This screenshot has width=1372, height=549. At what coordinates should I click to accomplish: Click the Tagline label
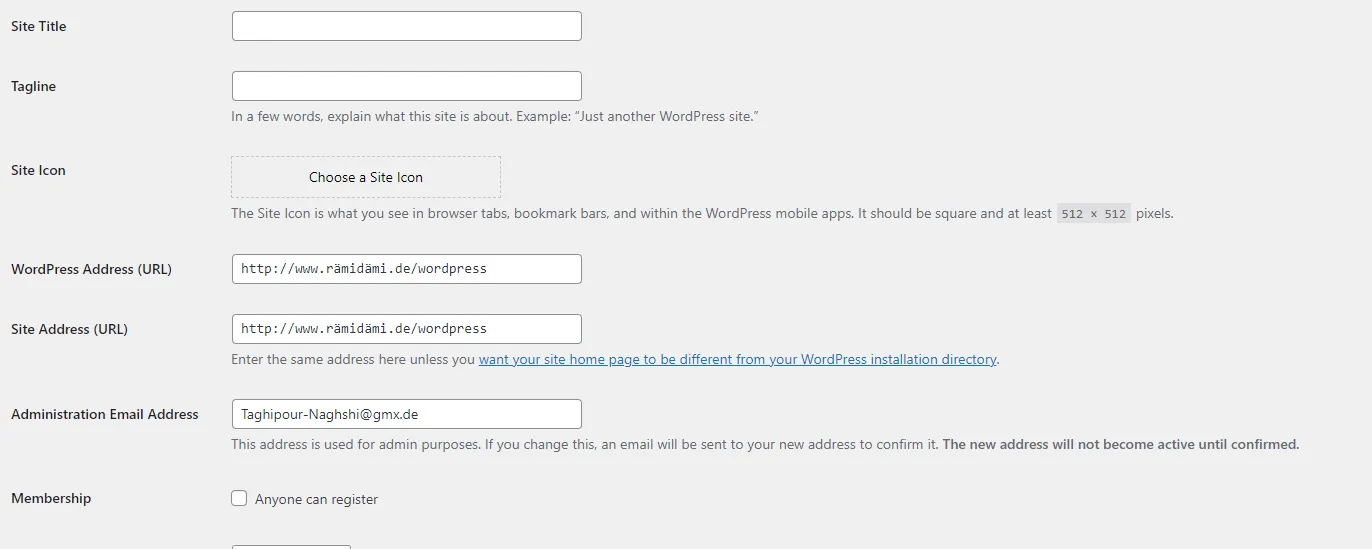click(x=34, y=86)
